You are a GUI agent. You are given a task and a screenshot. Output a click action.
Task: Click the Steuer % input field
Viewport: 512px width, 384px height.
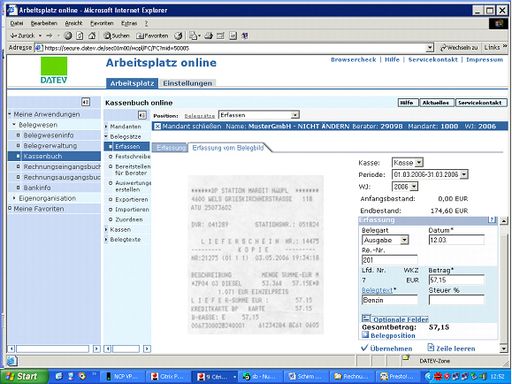pos(456,300)
